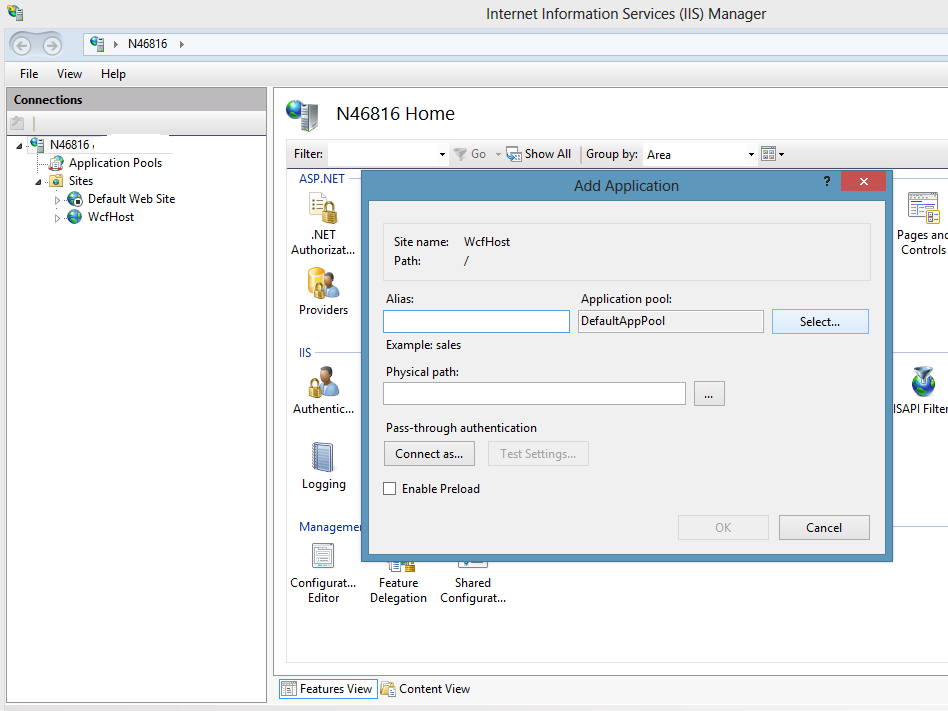This screenshot has height=711, width=948.
Task: Select Application Pools in Connections tree
Action: (115, 163)
